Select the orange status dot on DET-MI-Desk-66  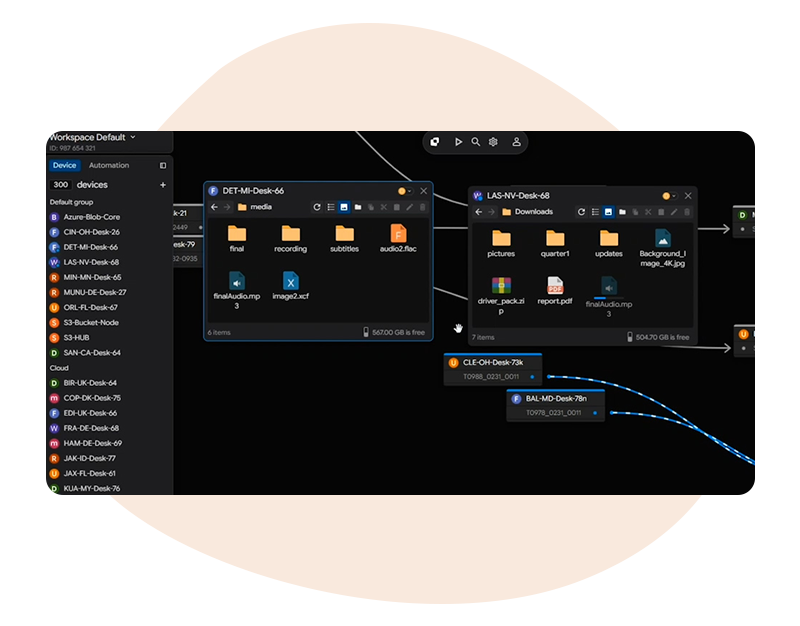click(x=402, y=191)
